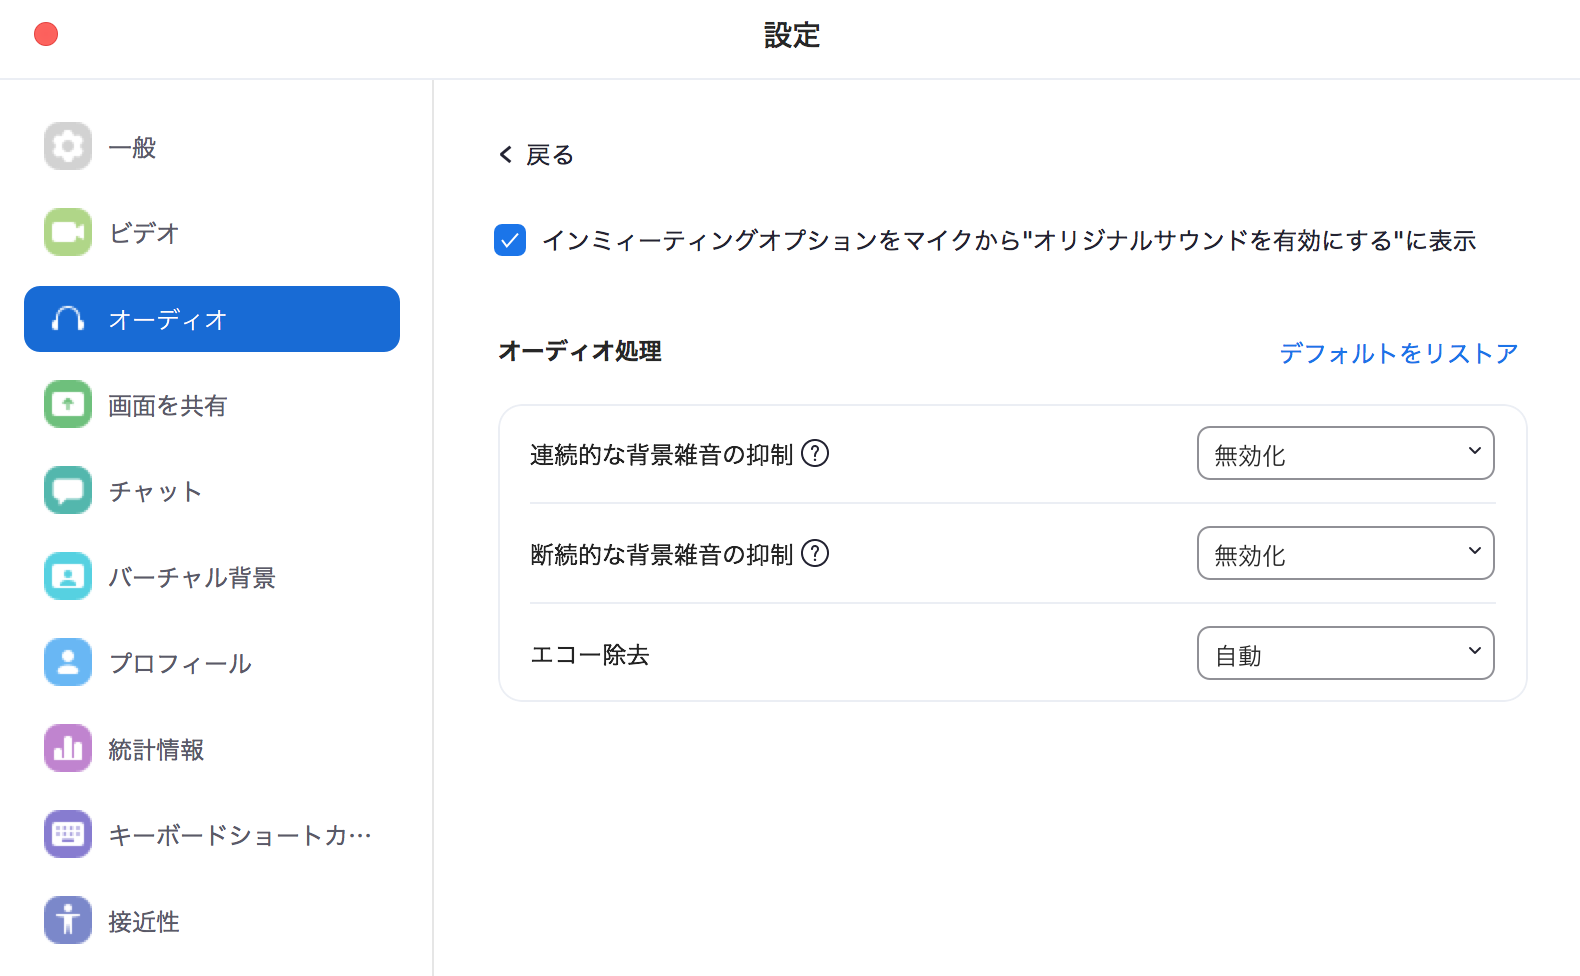Open Chat settings via the speech bubble icon
This screenshot has height=976, width=1580.
tap(68, 491)
